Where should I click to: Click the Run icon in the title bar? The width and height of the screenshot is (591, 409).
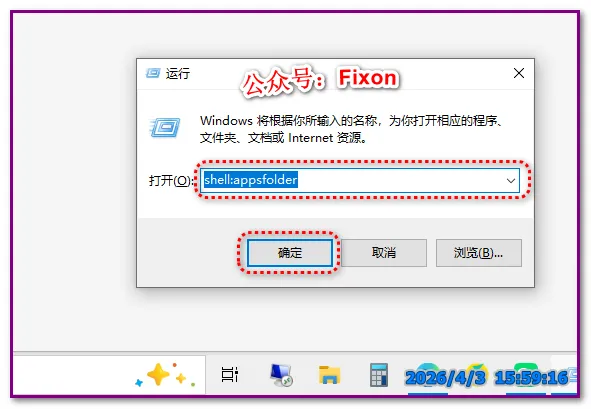pos(153,73)
